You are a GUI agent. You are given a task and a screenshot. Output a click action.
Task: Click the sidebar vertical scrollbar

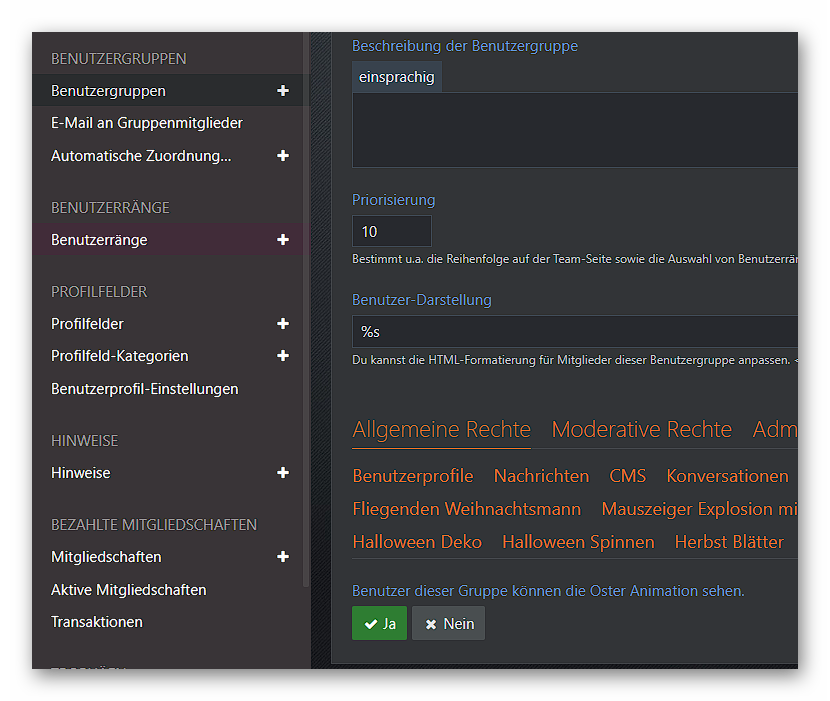point(307,300)
